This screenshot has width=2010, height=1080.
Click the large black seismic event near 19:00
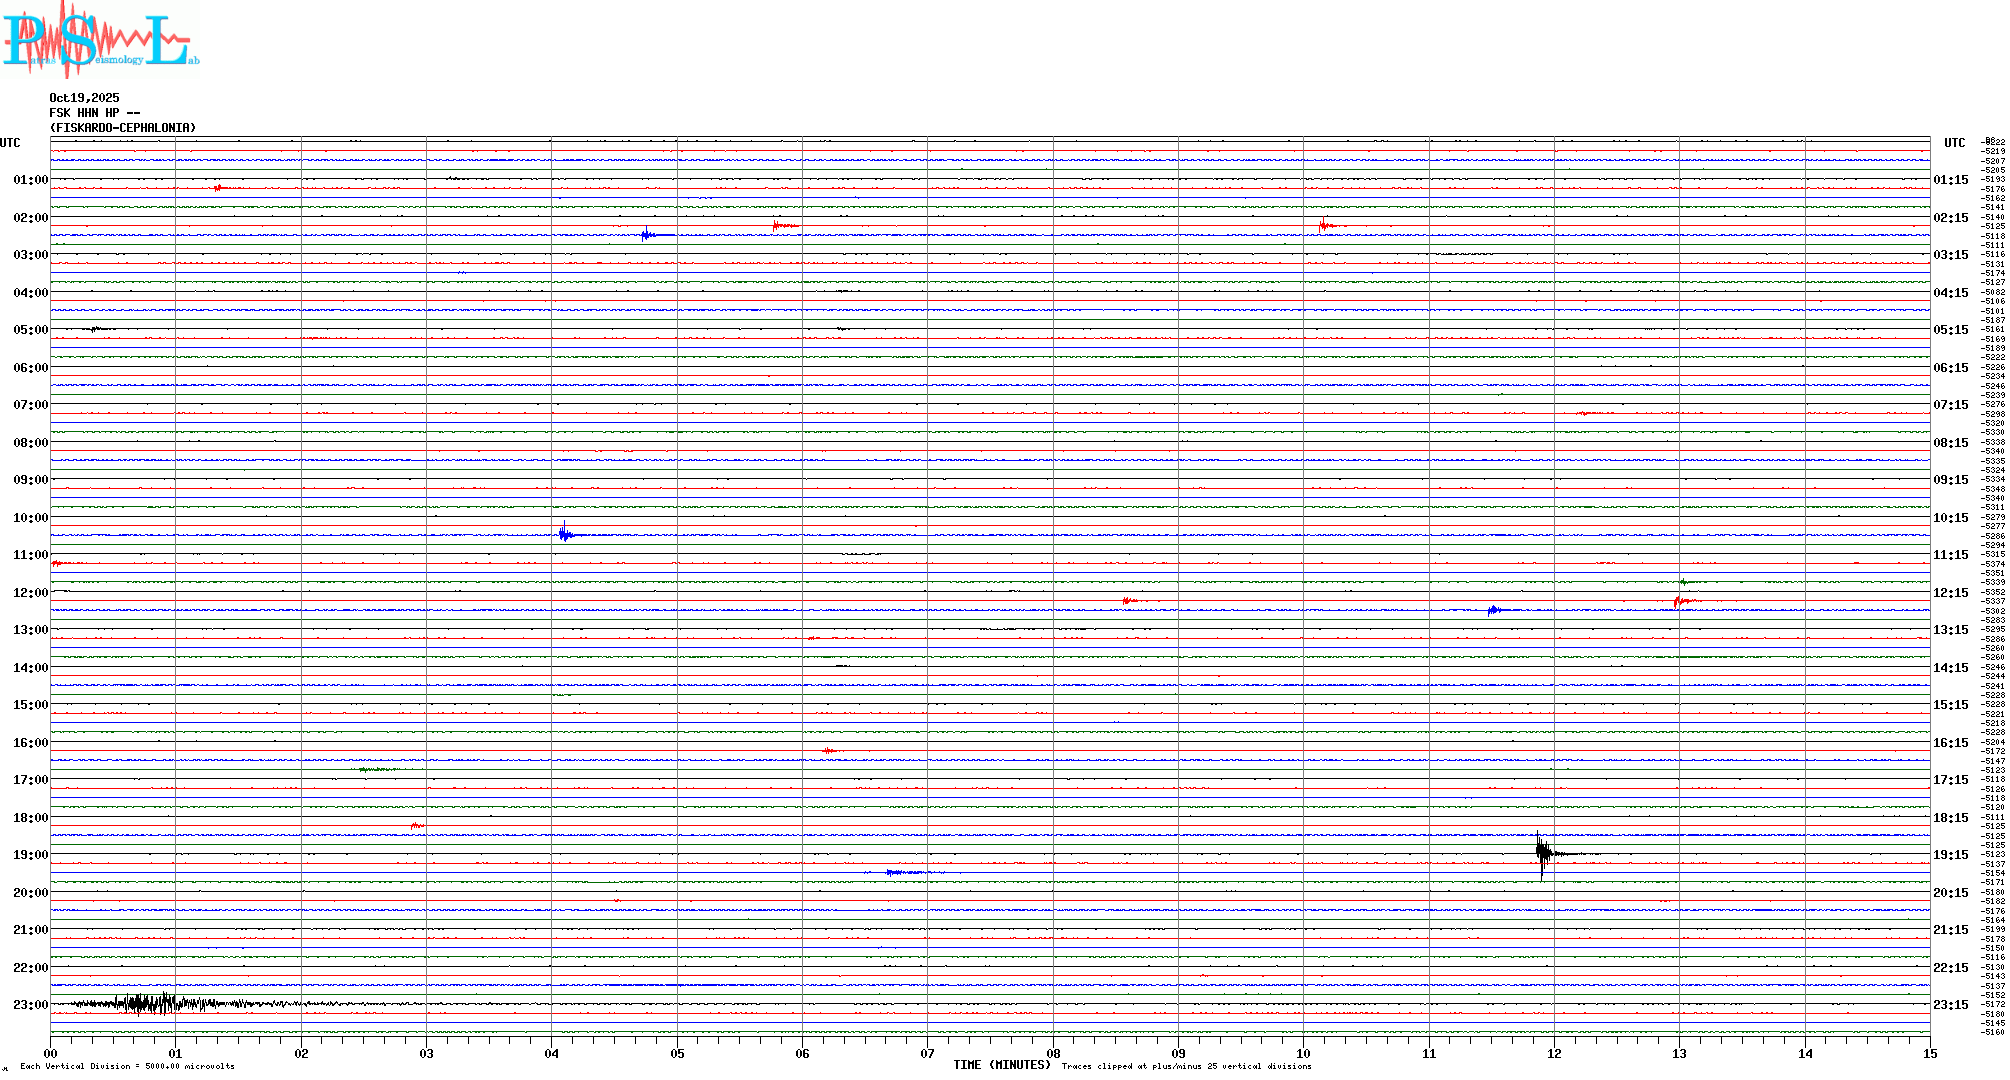pos(1544,853)
